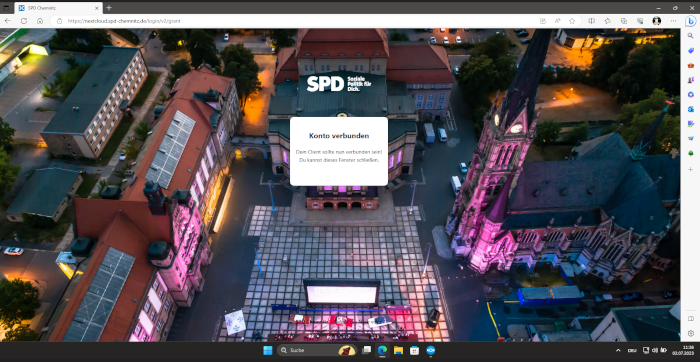Open Microsoft Store from taskbar
This screenshot has width=700, height=362.
(414, 350)
